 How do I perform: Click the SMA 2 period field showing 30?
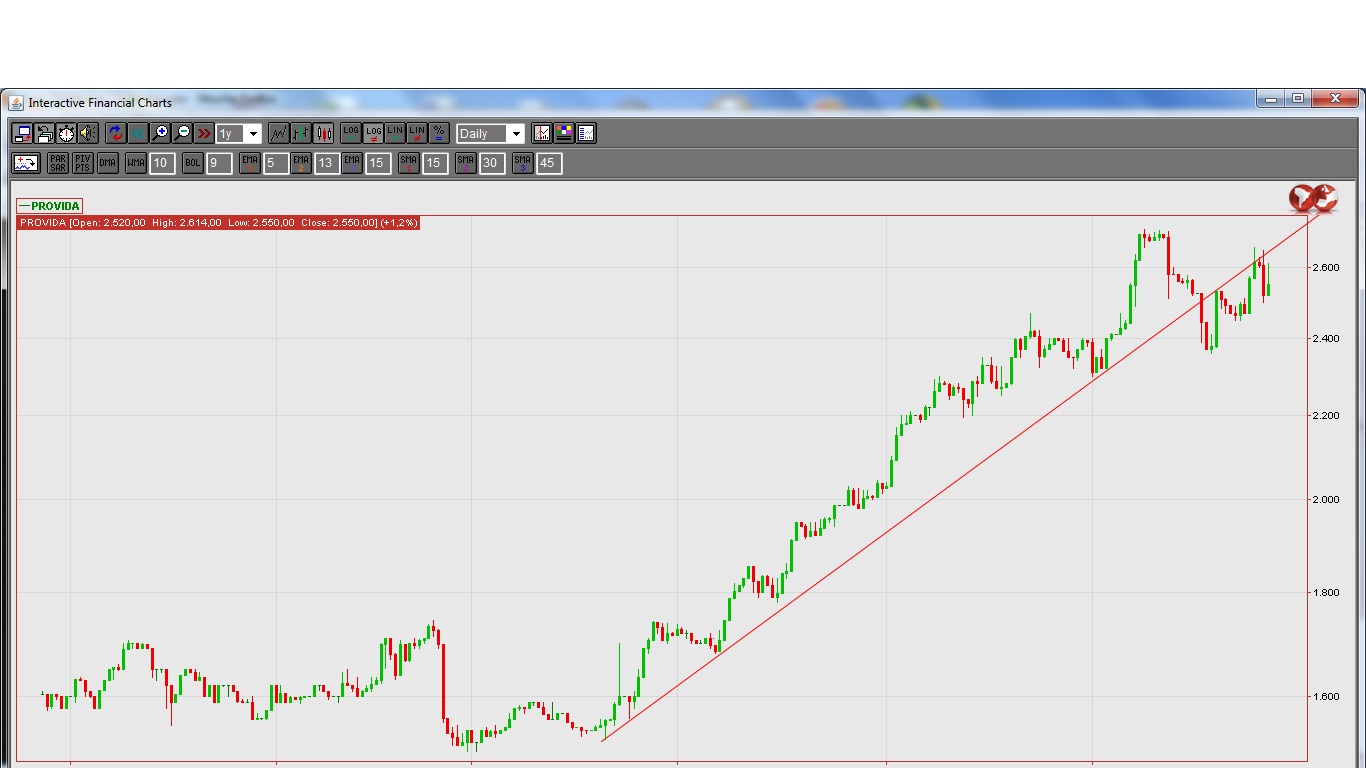(492, 163)
